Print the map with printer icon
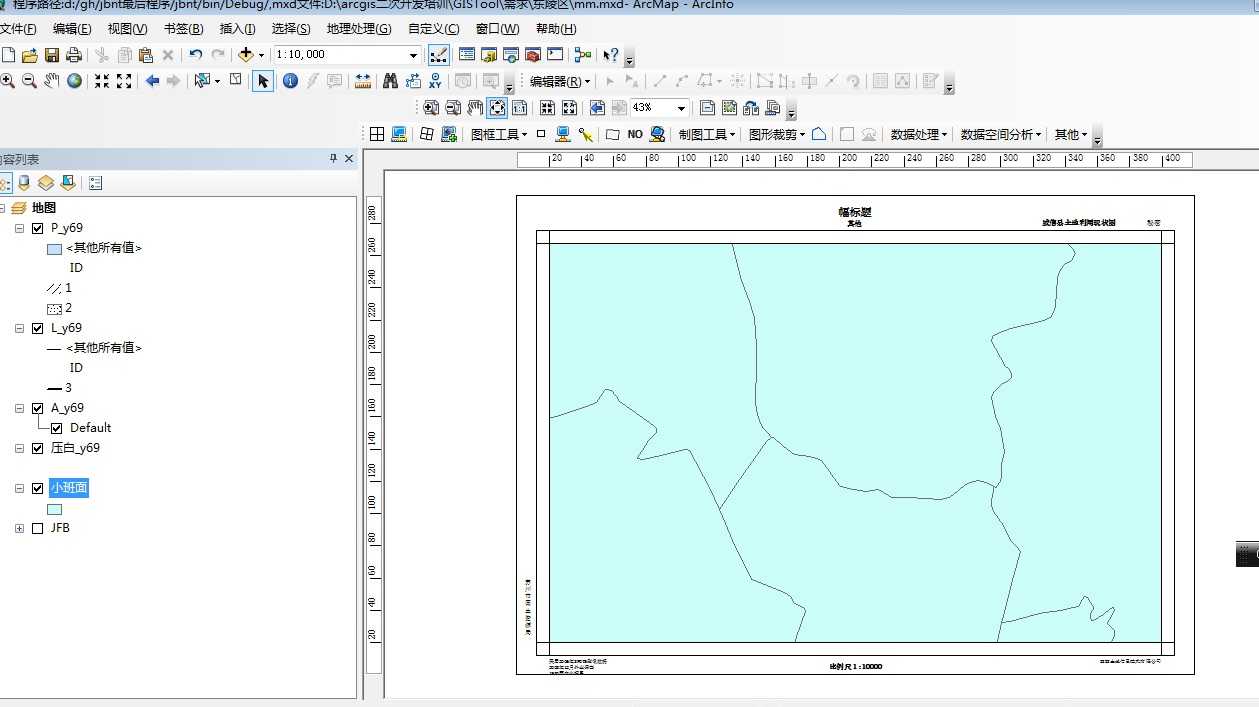The height and width of the screenshot is (707, 1259). 73,55
